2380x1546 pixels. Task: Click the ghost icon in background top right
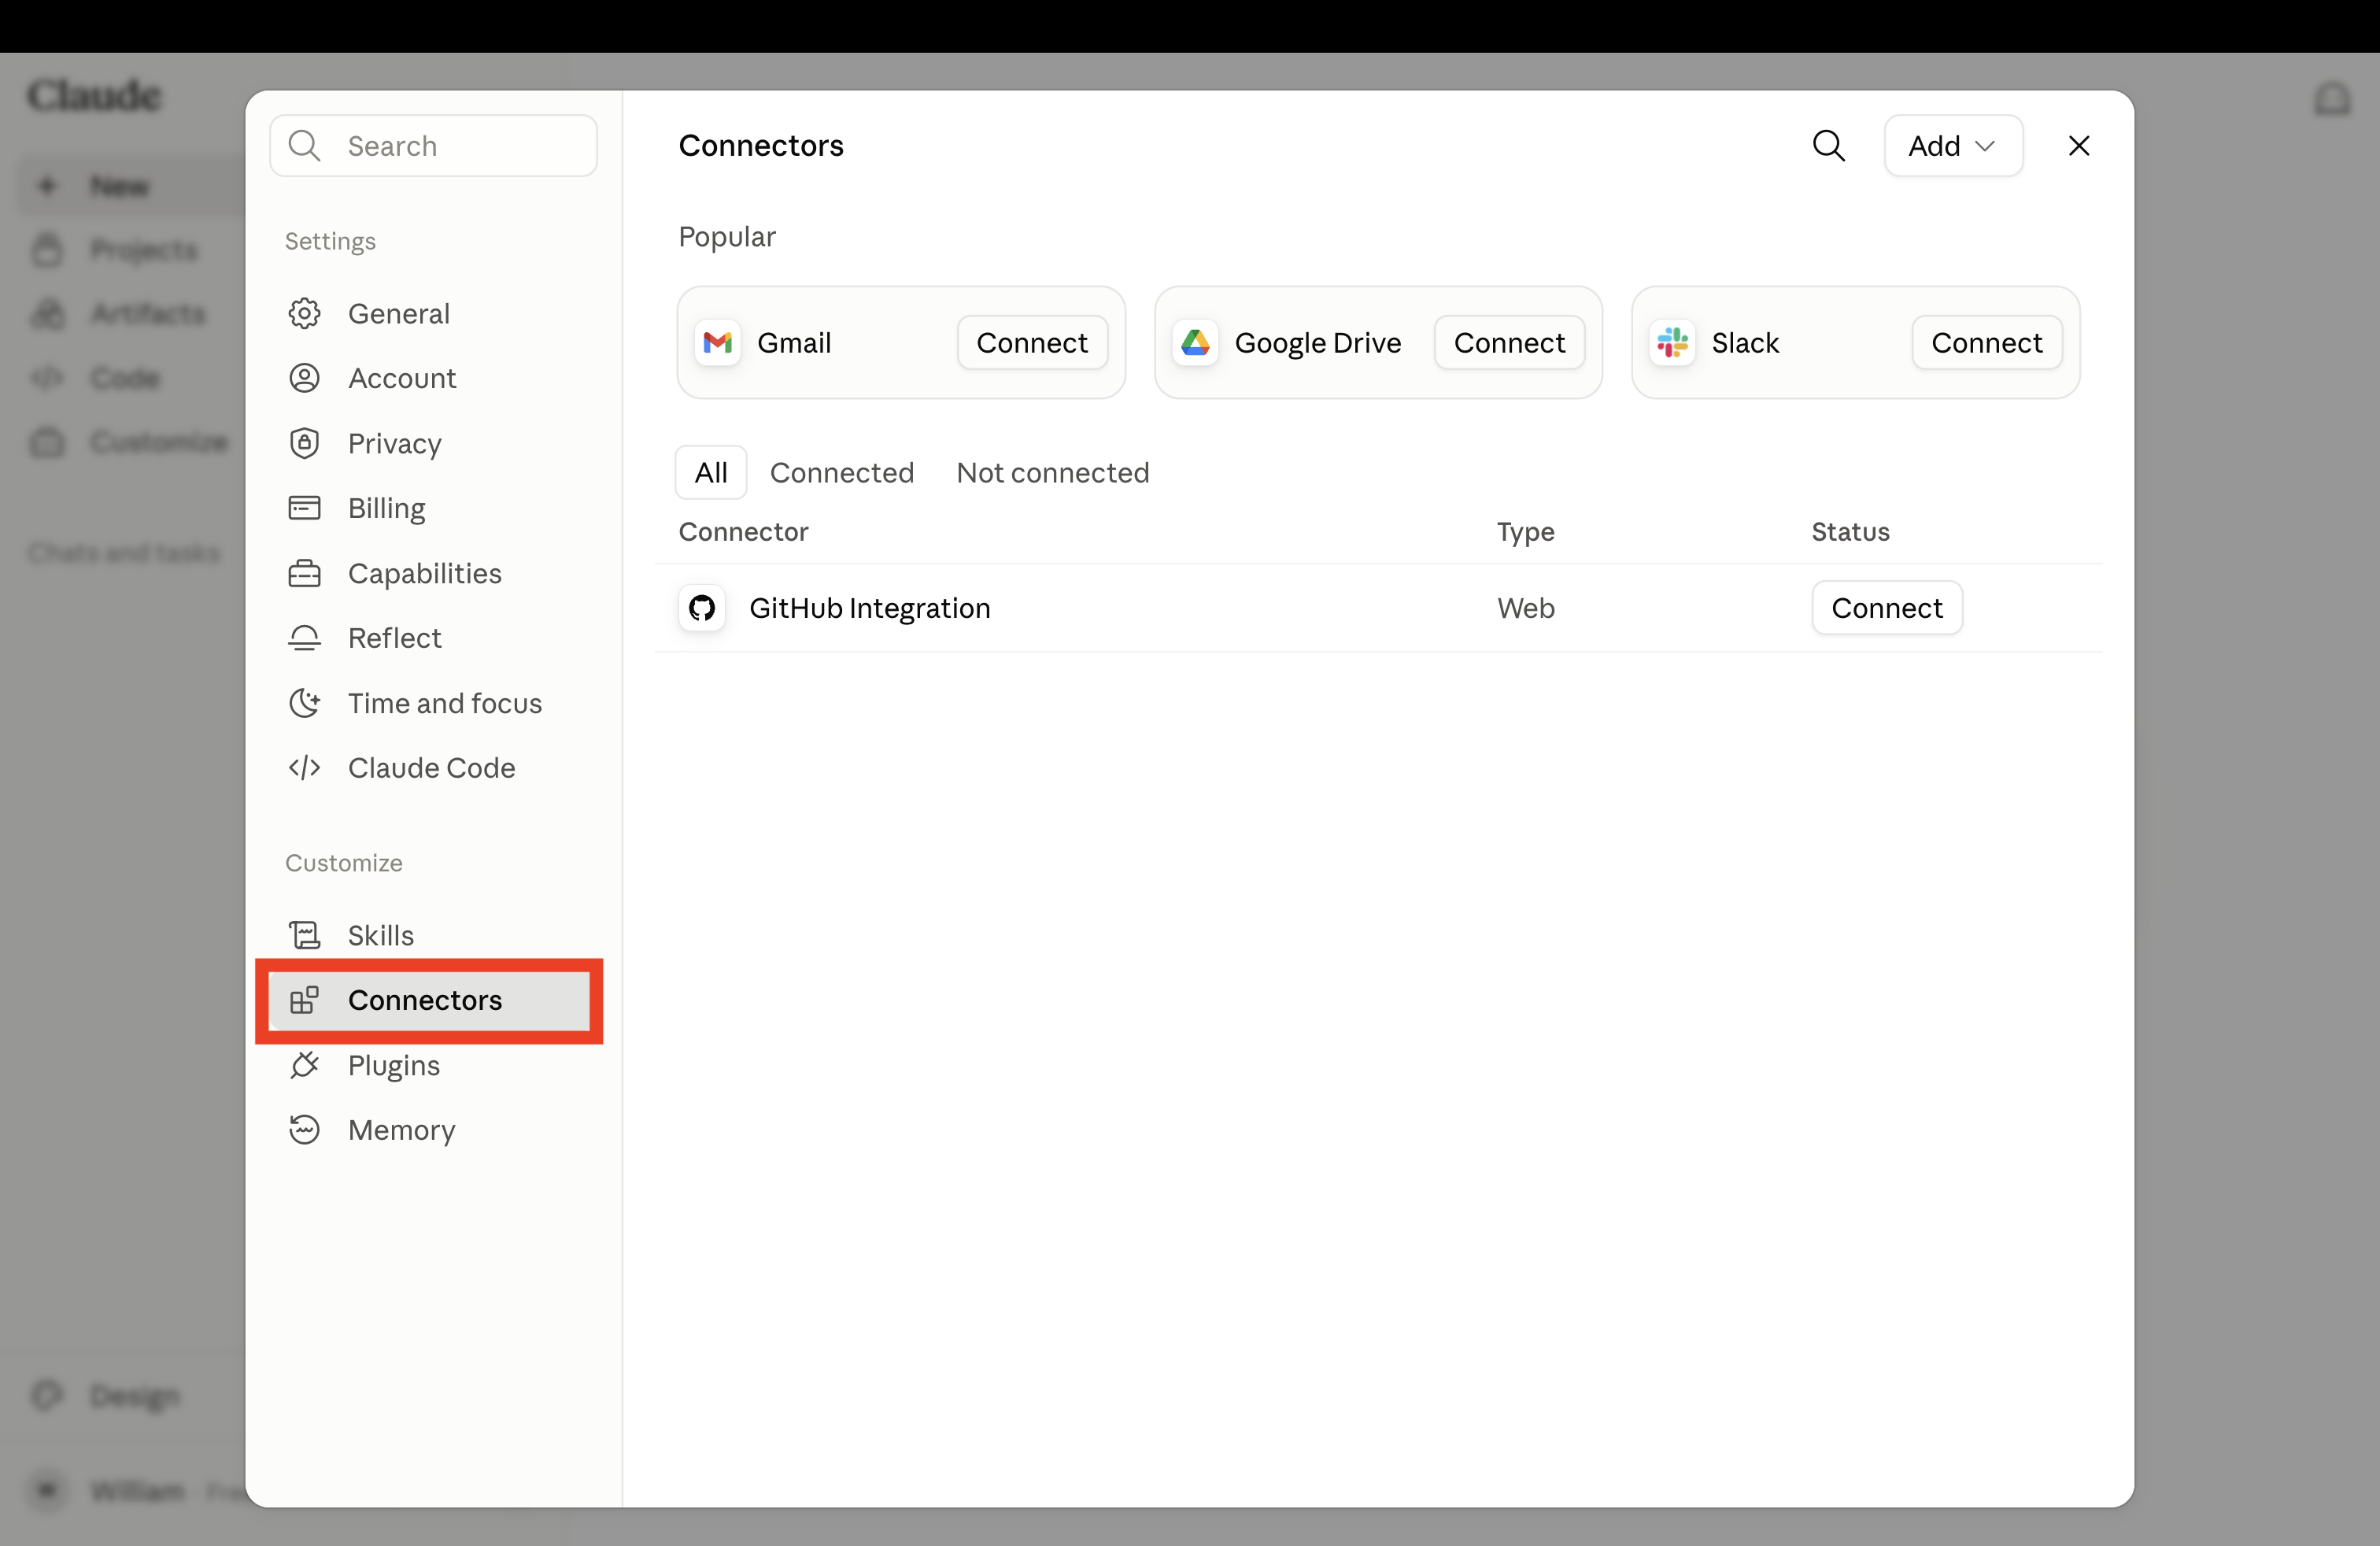point(2332,99)
